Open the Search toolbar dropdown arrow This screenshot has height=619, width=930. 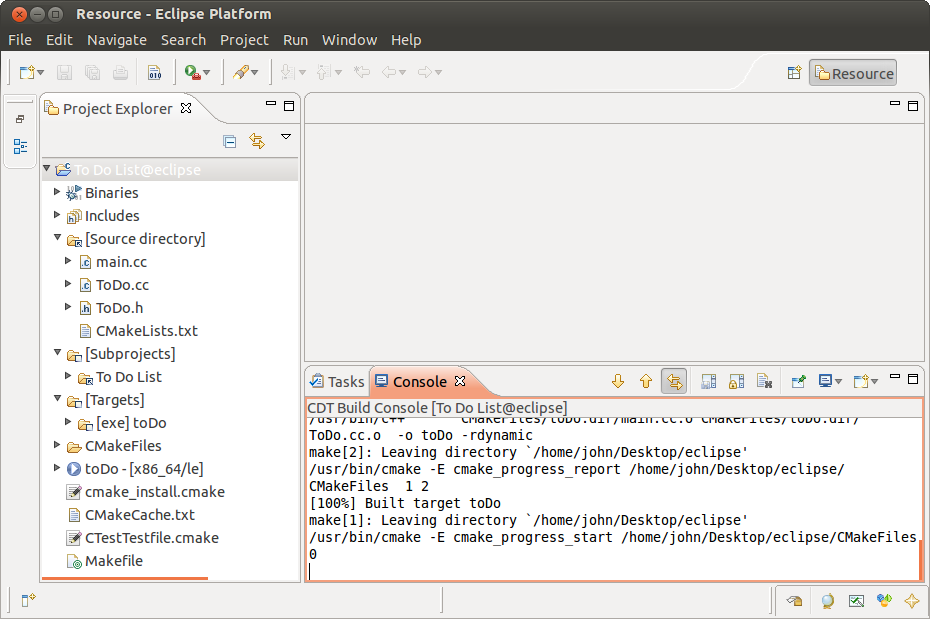[x=254, y=73]
